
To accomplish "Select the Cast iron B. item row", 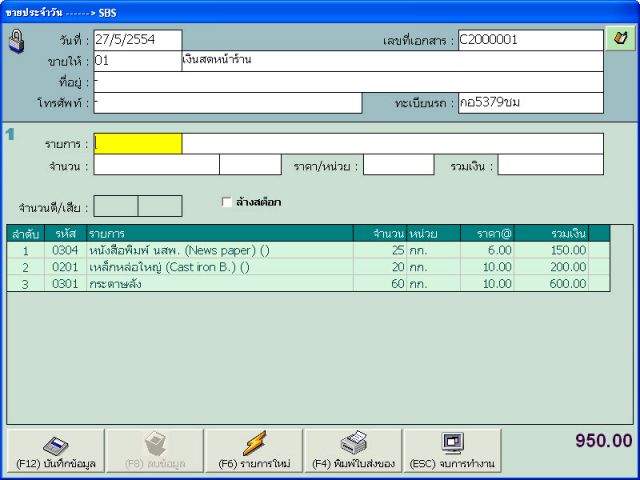I will pyautogui.click(x=308, y=267).
